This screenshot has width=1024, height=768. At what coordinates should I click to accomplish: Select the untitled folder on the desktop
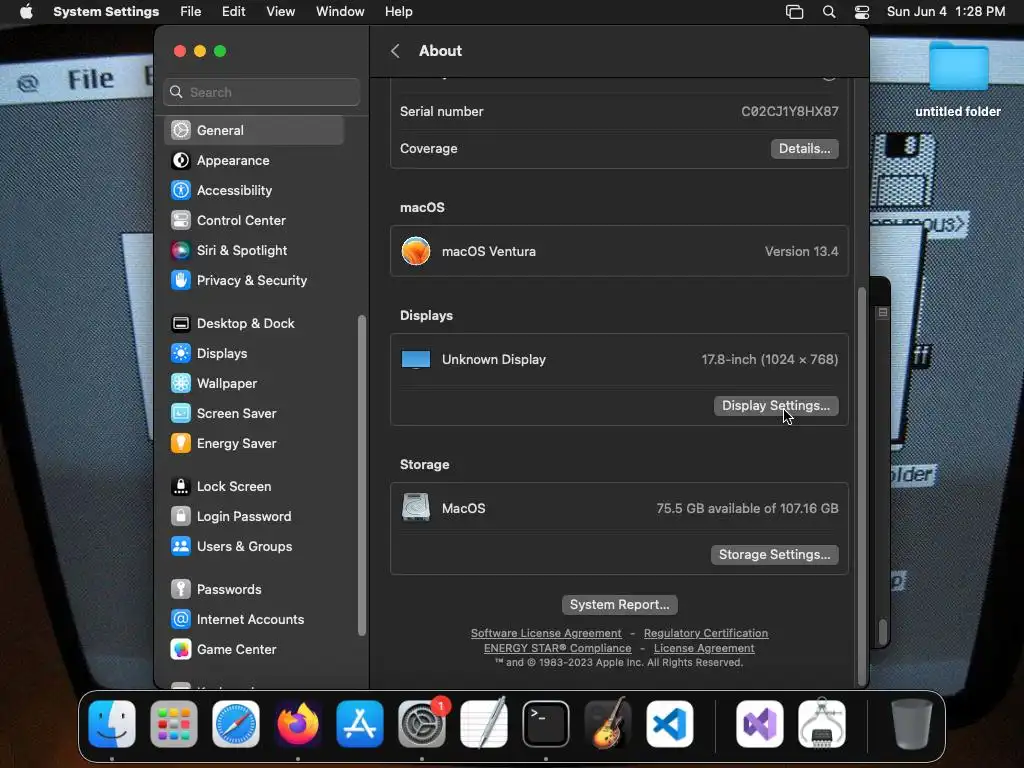click(958, 80)
